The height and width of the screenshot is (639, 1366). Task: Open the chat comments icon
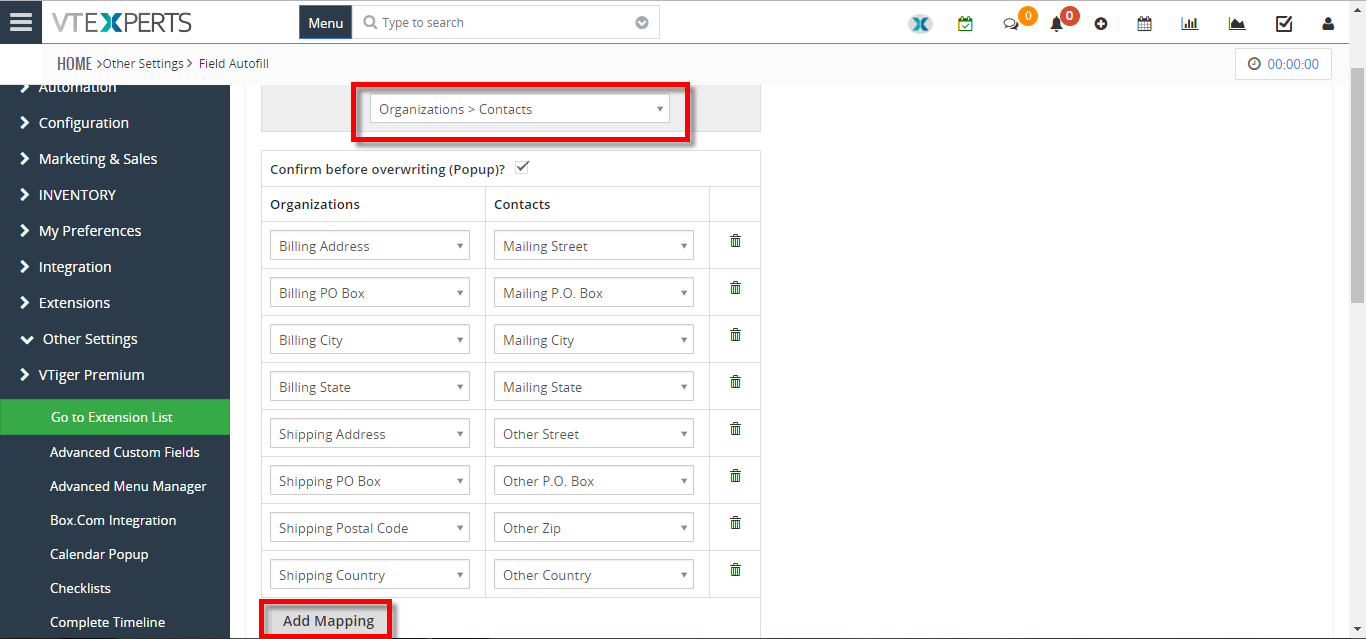1011,24
